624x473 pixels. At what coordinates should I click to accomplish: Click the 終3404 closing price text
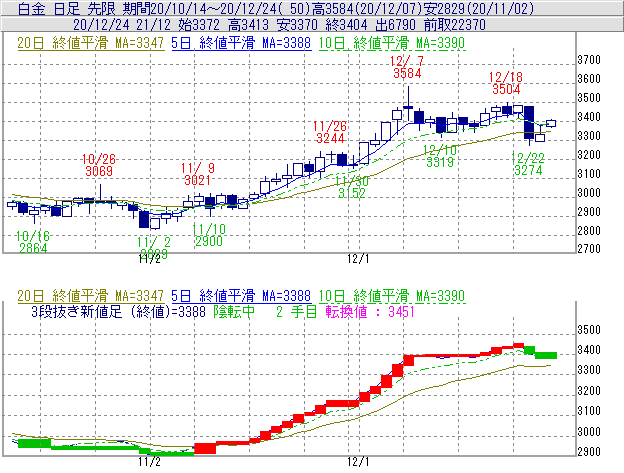click(x=346, y=25)
